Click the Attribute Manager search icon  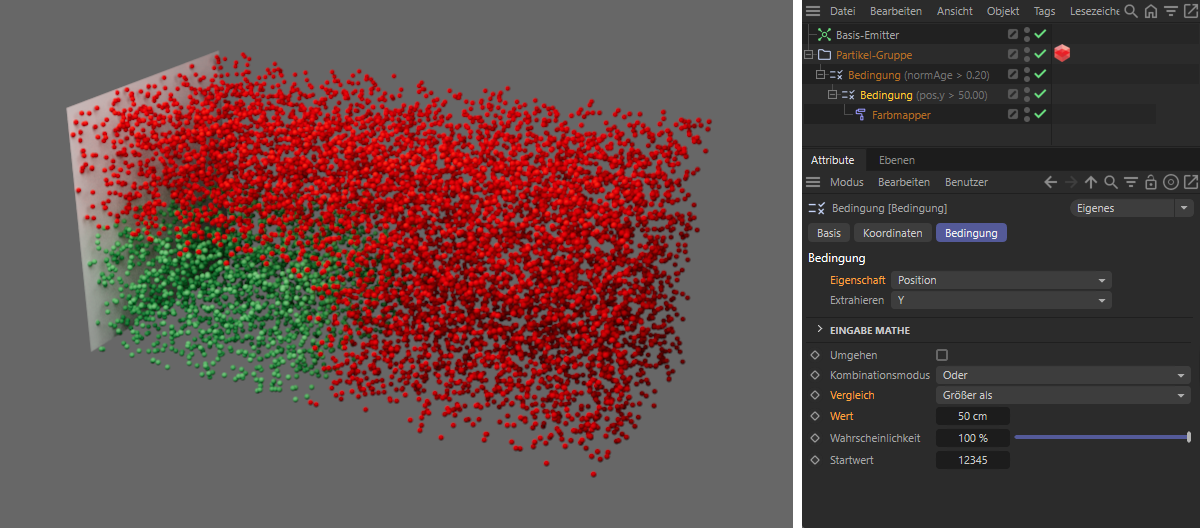click(1111, 182)
